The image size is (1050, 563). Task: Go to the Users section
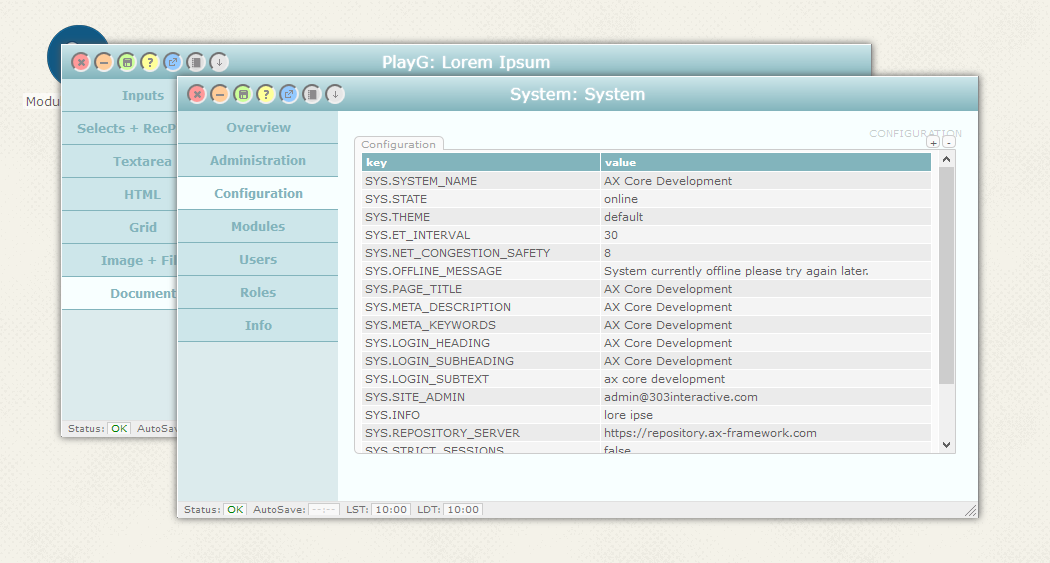[258, 260]
